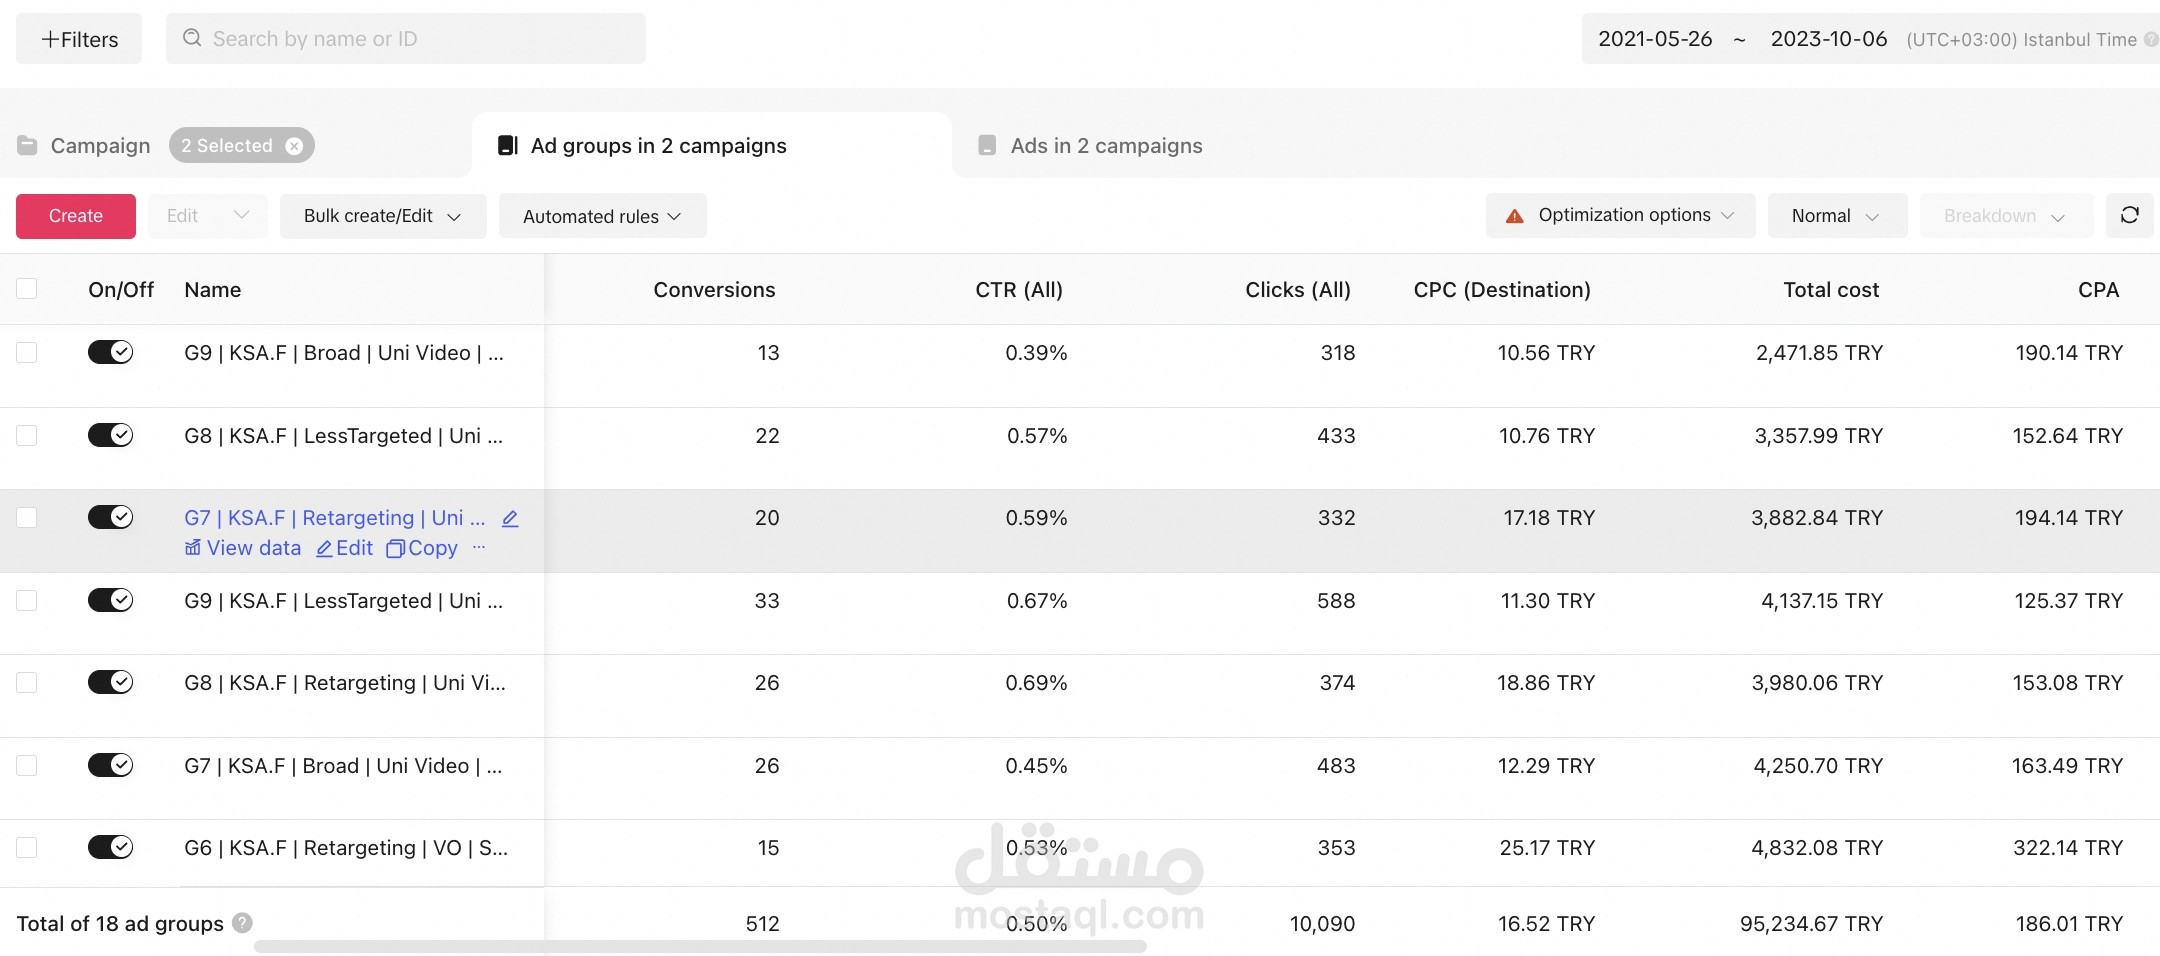Toggle off G7 KSA.F Broad Uni Video ad group
The height and width of the screenshot is (956, 2160).
coord(111,765)
